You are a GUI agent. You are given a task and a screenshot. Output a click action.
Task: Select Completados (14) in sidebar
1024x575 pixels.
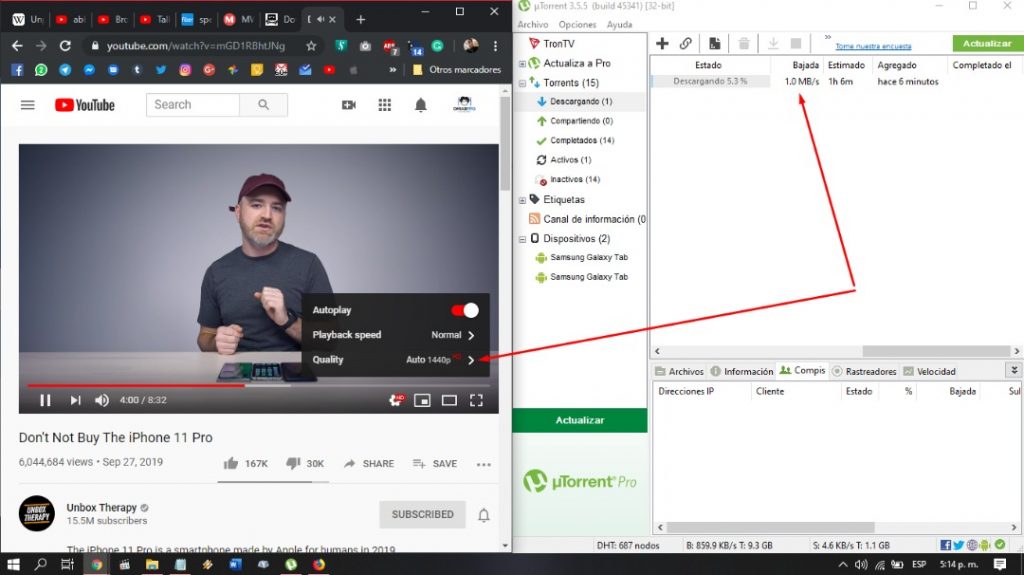[x=581, y=140]
